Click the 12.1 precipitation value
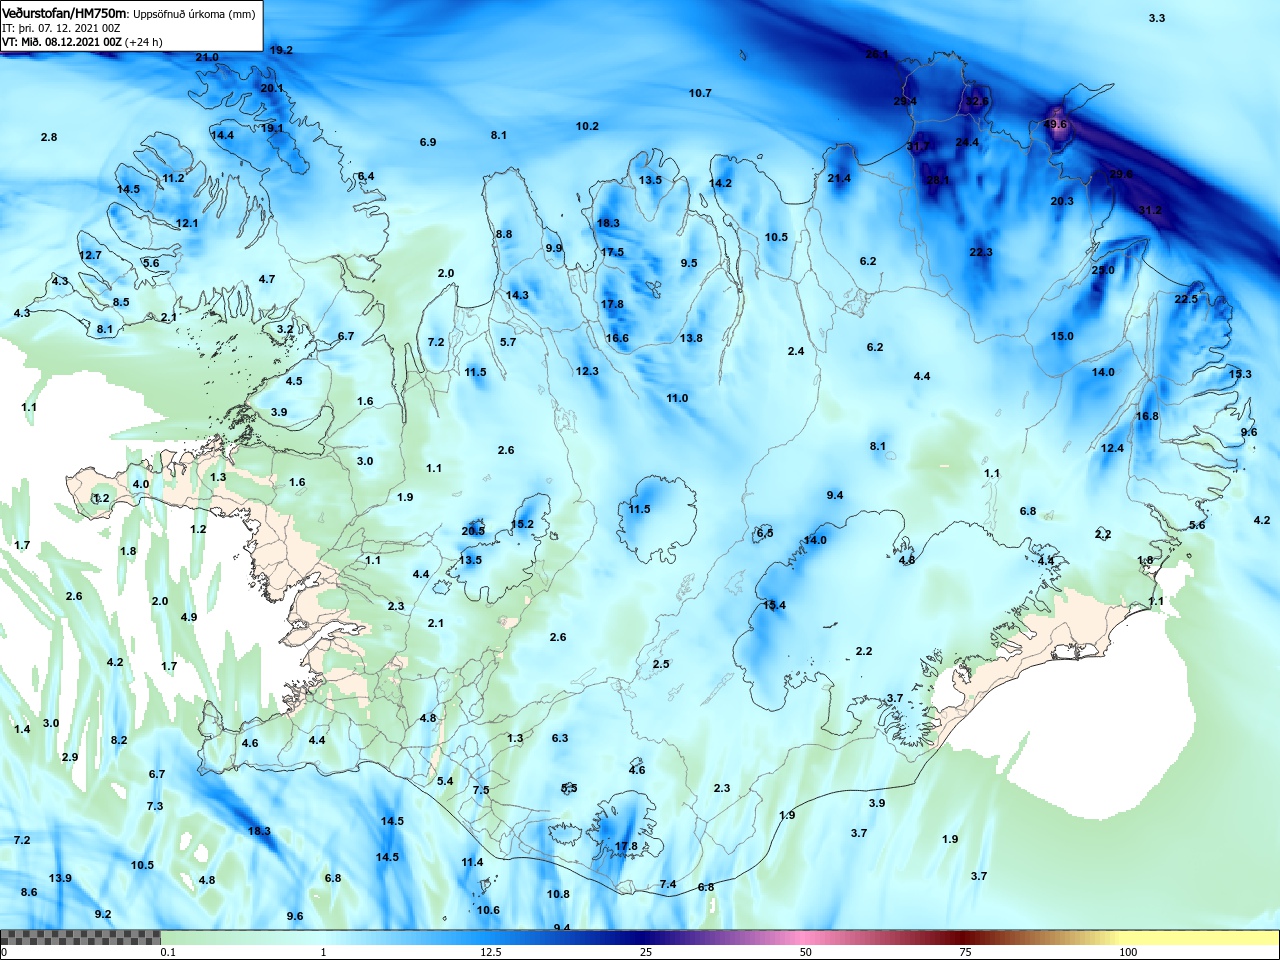 pos(187,223)
